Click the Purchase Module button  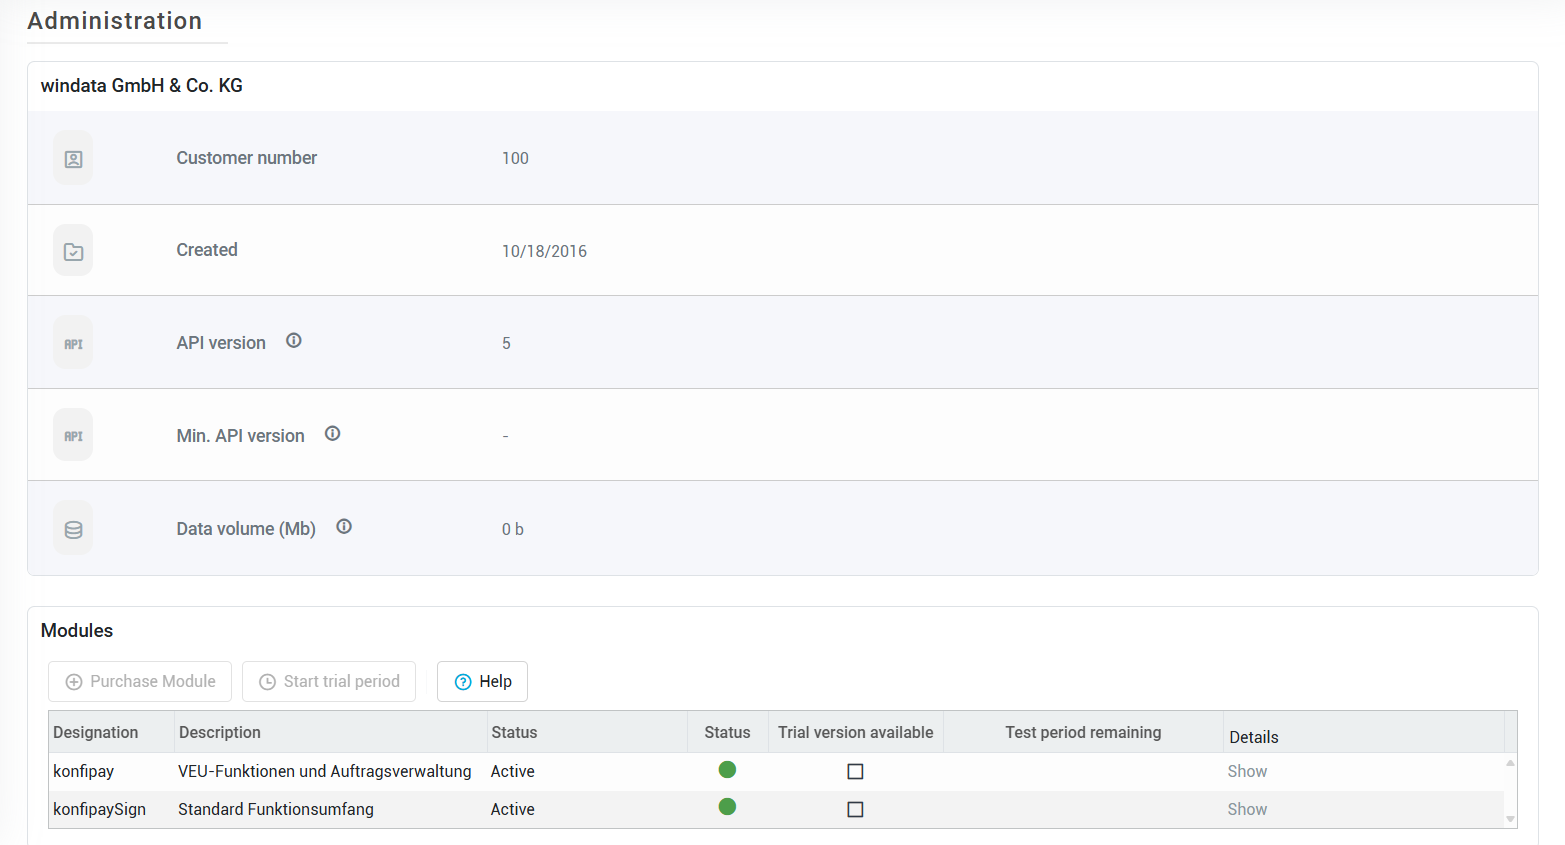pos(140,682)
